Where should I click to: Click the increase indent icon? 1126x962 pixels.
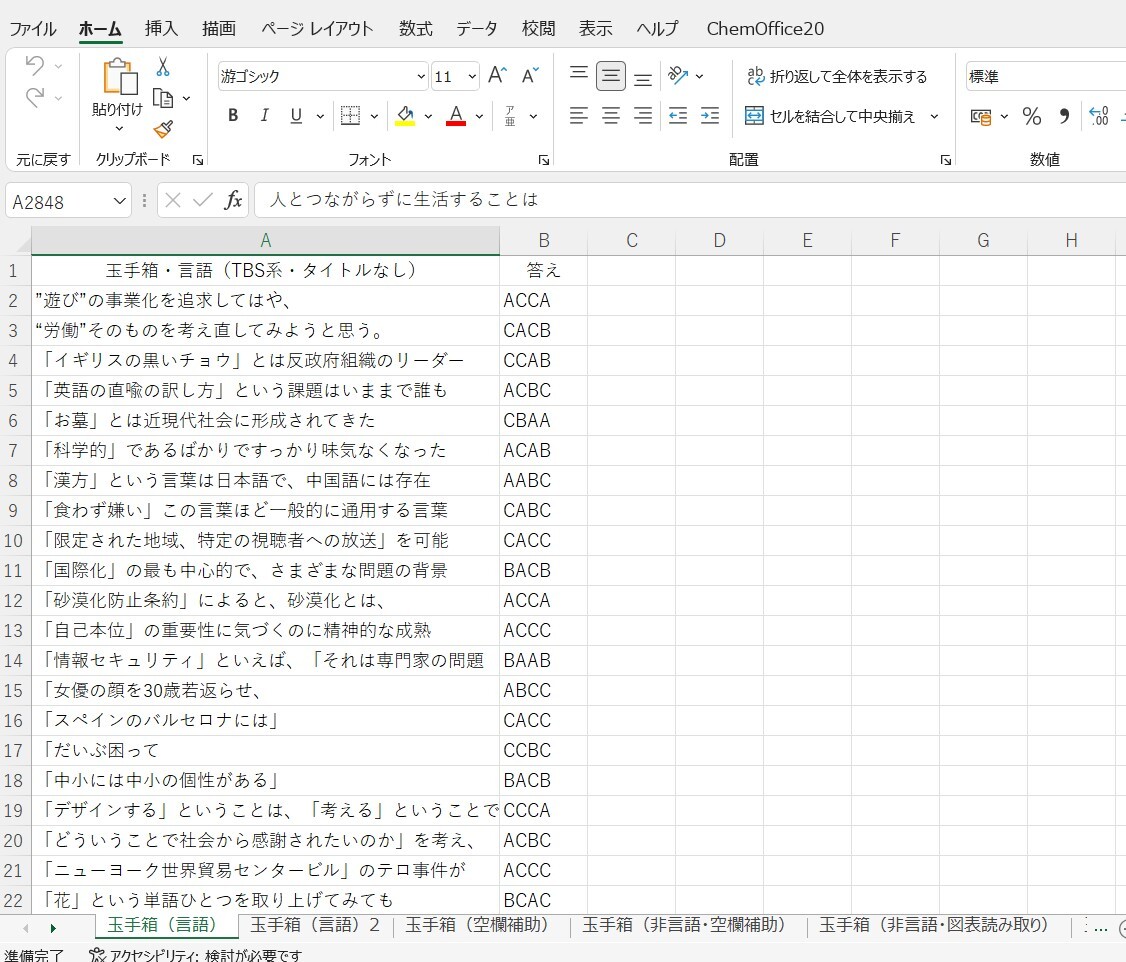pyautogui.click(x=710, y=116)
